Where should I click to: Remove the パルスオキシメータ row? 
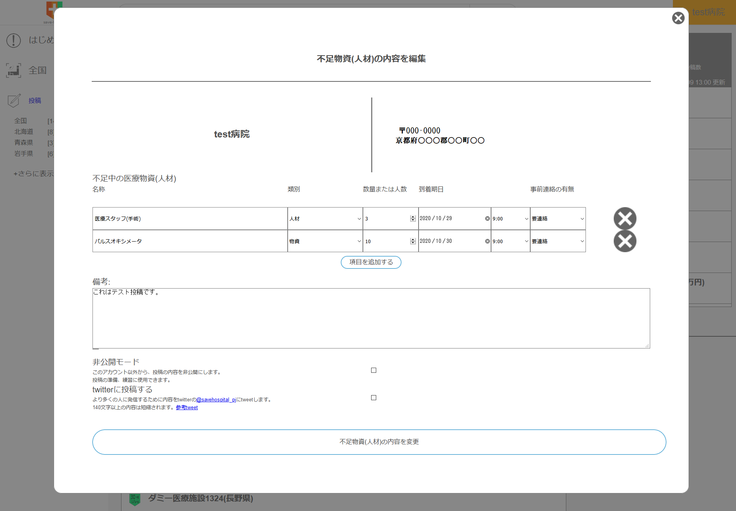[x=625, y=241]
